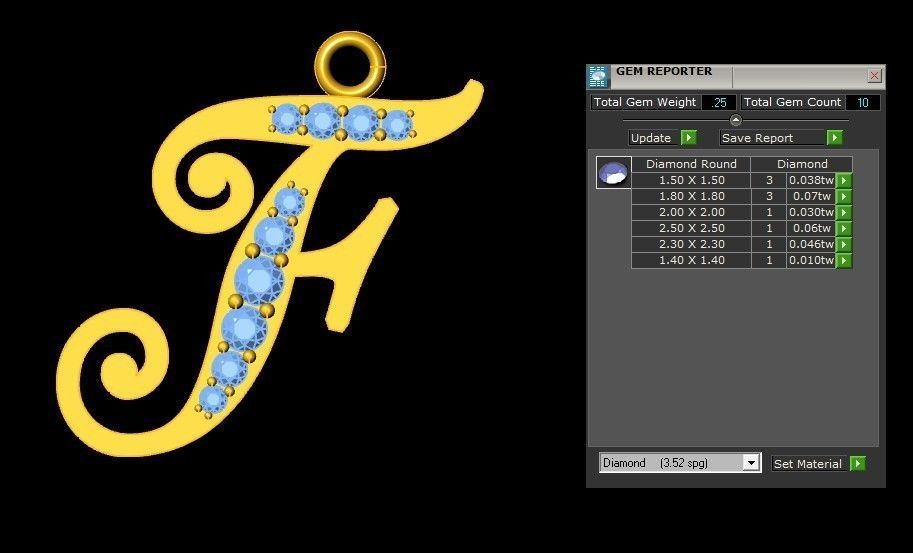Select the 1.40 X 1.40 size cell
This screenshot has width=913, height=553.
[691, 260]
